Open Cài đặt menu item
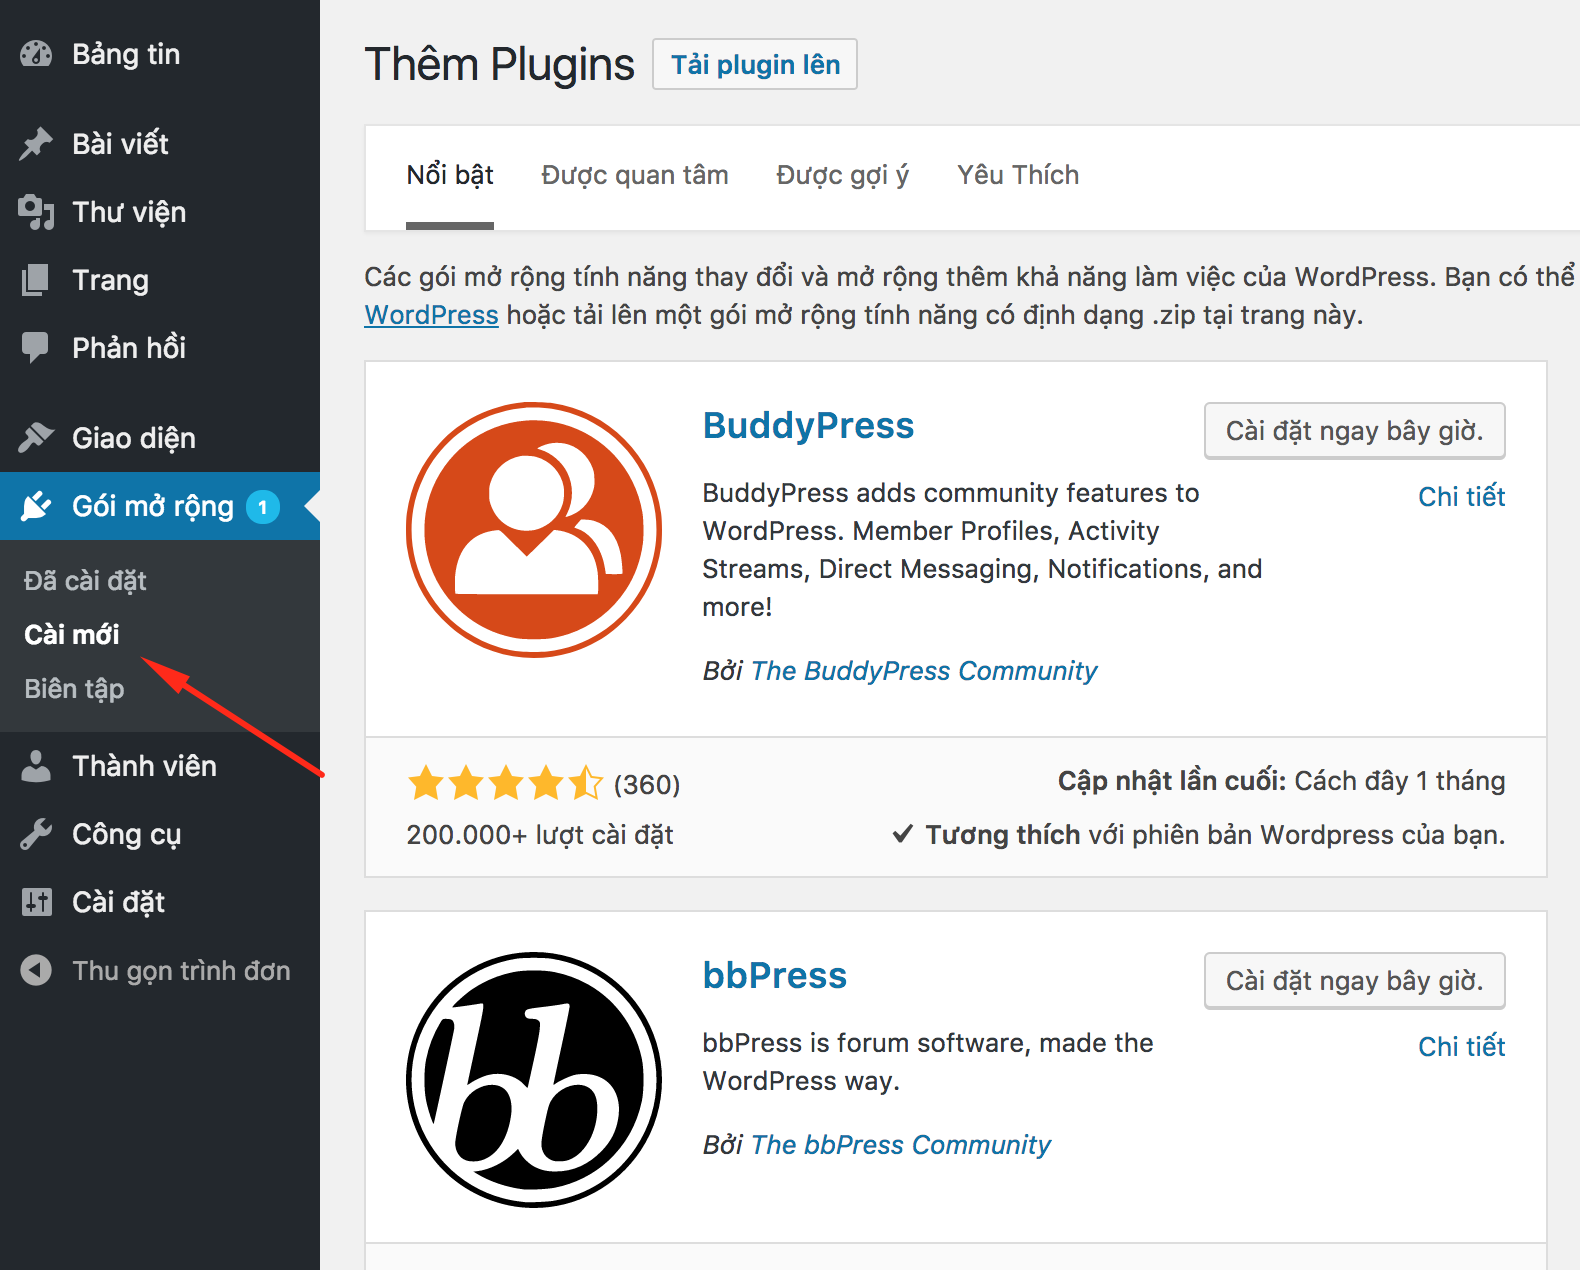Screen dimensions: 1580x1270 [x=160, y=902]
